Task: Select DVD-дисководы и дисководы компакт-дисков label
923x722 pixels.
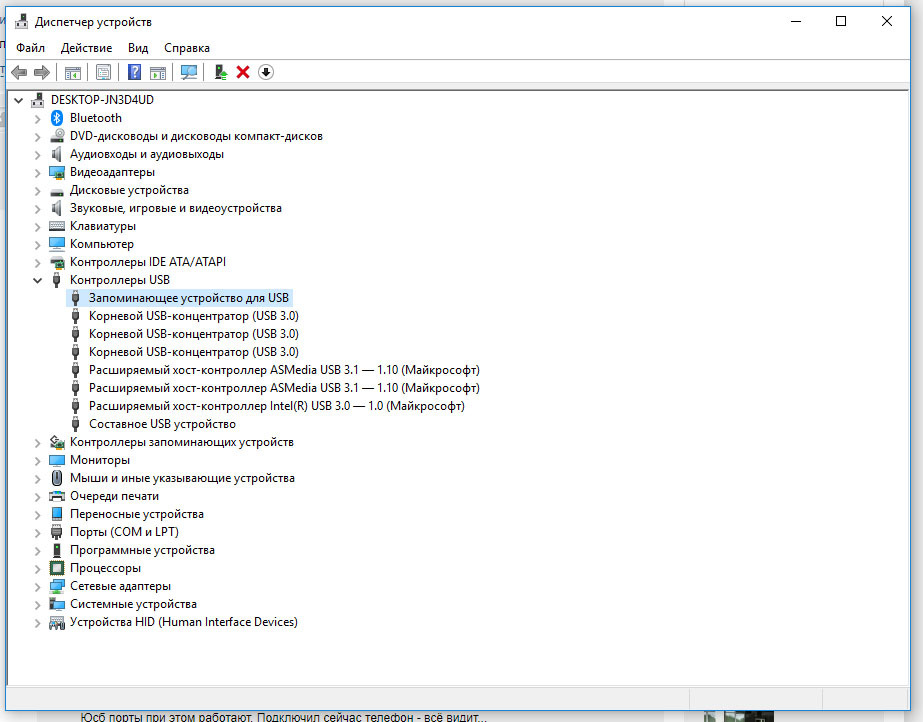Action: point(196,136)
